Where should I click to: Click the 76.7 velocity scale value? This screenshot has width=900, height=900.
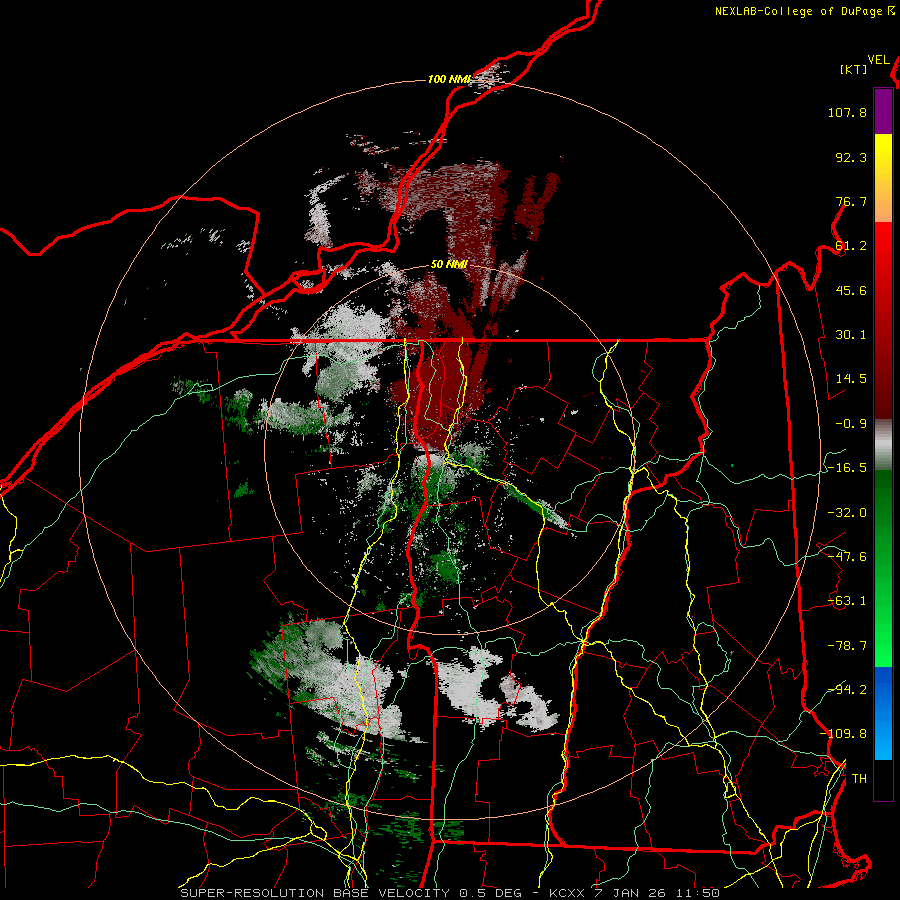click(851, 201)
